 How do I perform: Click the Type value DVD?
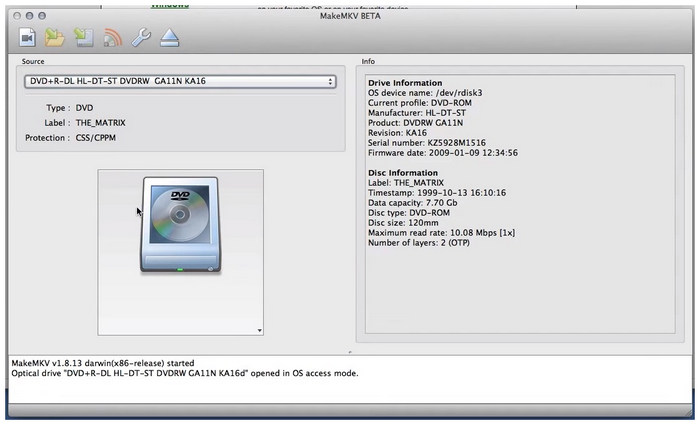click(x=84, y=108)
